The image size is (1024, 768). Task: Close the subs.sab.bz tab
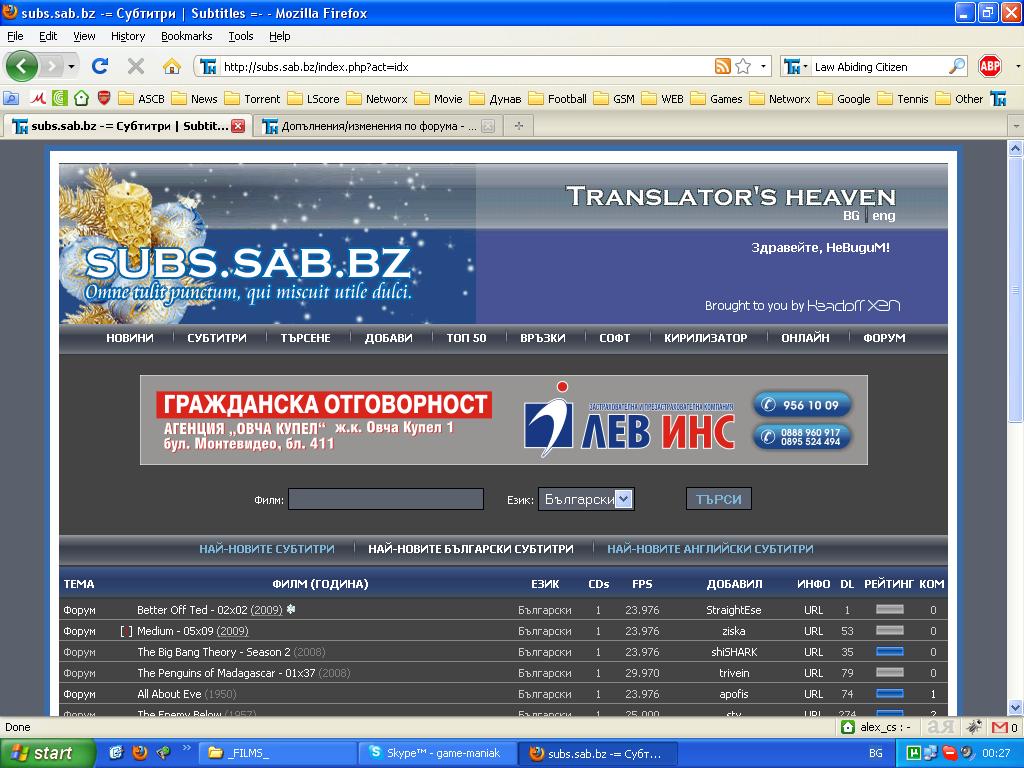coord(238,126)
